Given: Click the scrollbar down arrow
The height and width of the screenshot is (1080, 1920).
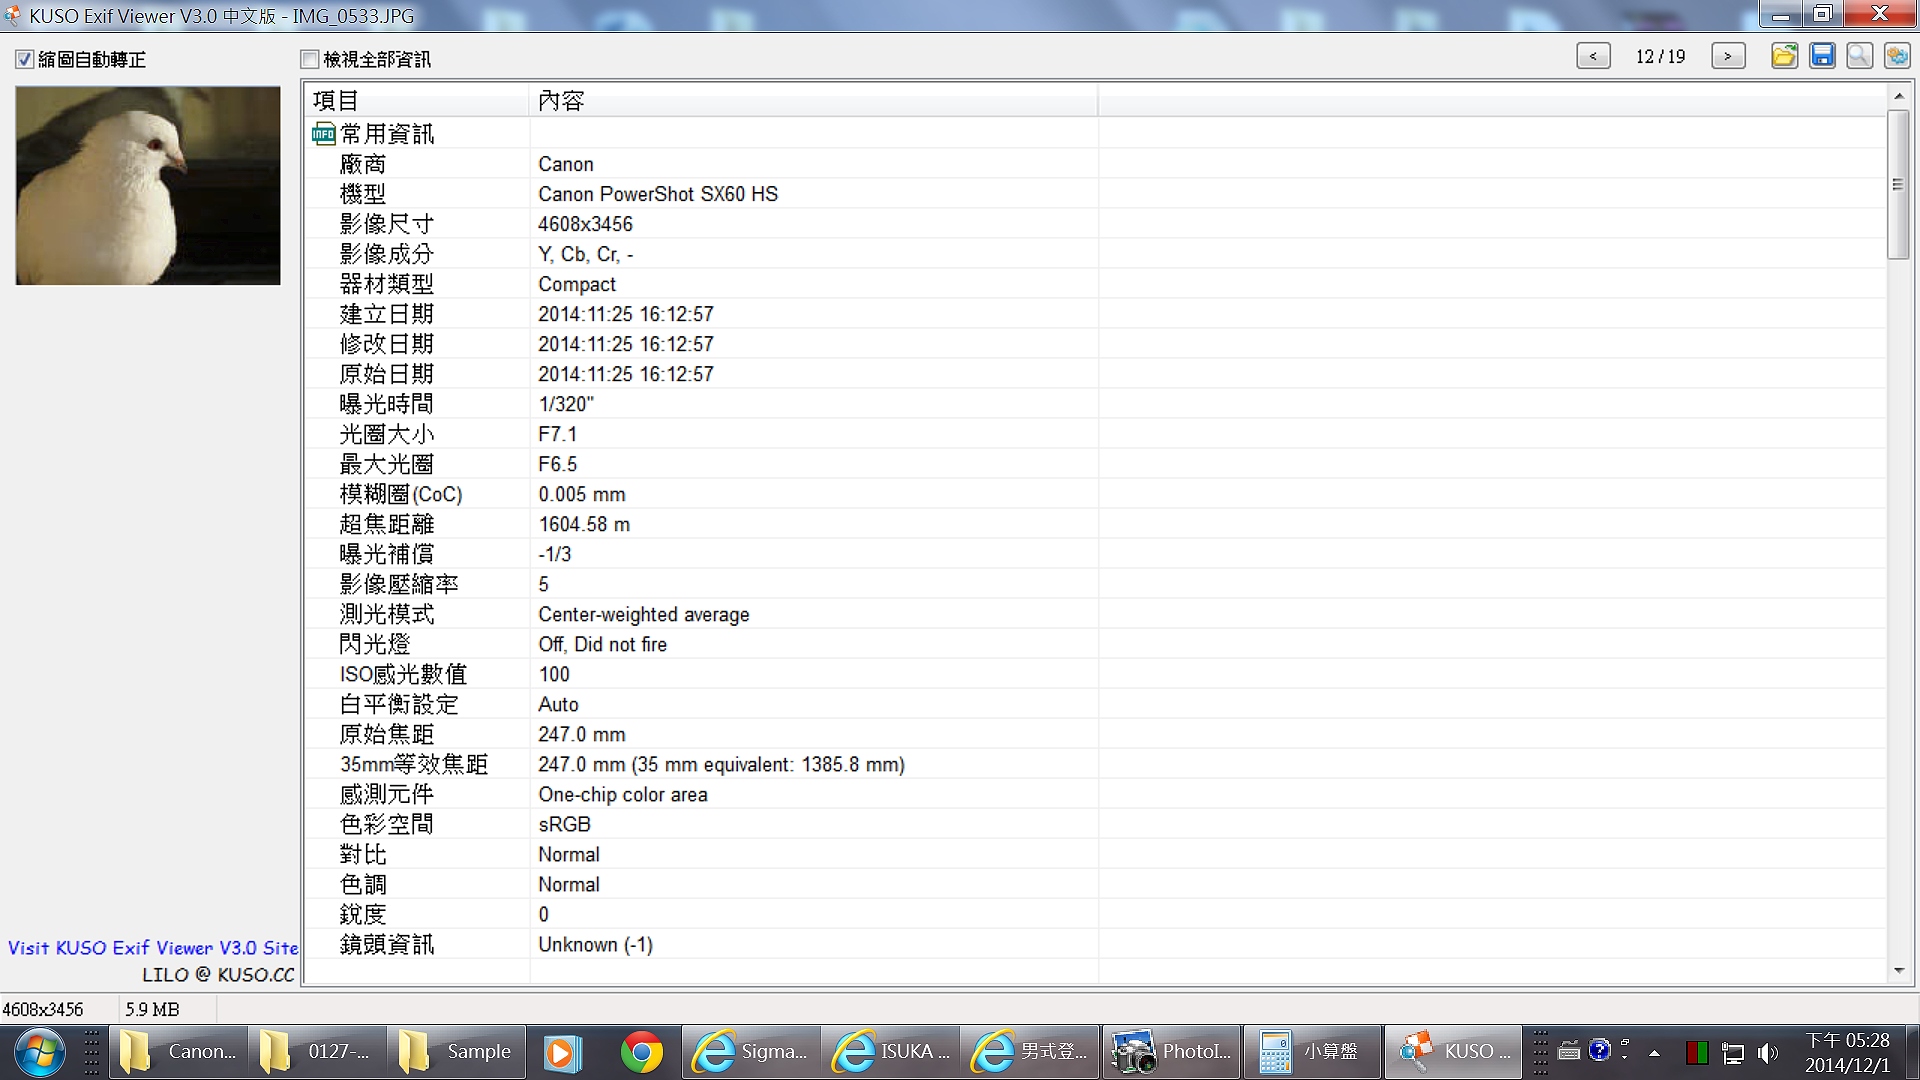Looking at the screenshot, I should click(x=1898, y=971).
